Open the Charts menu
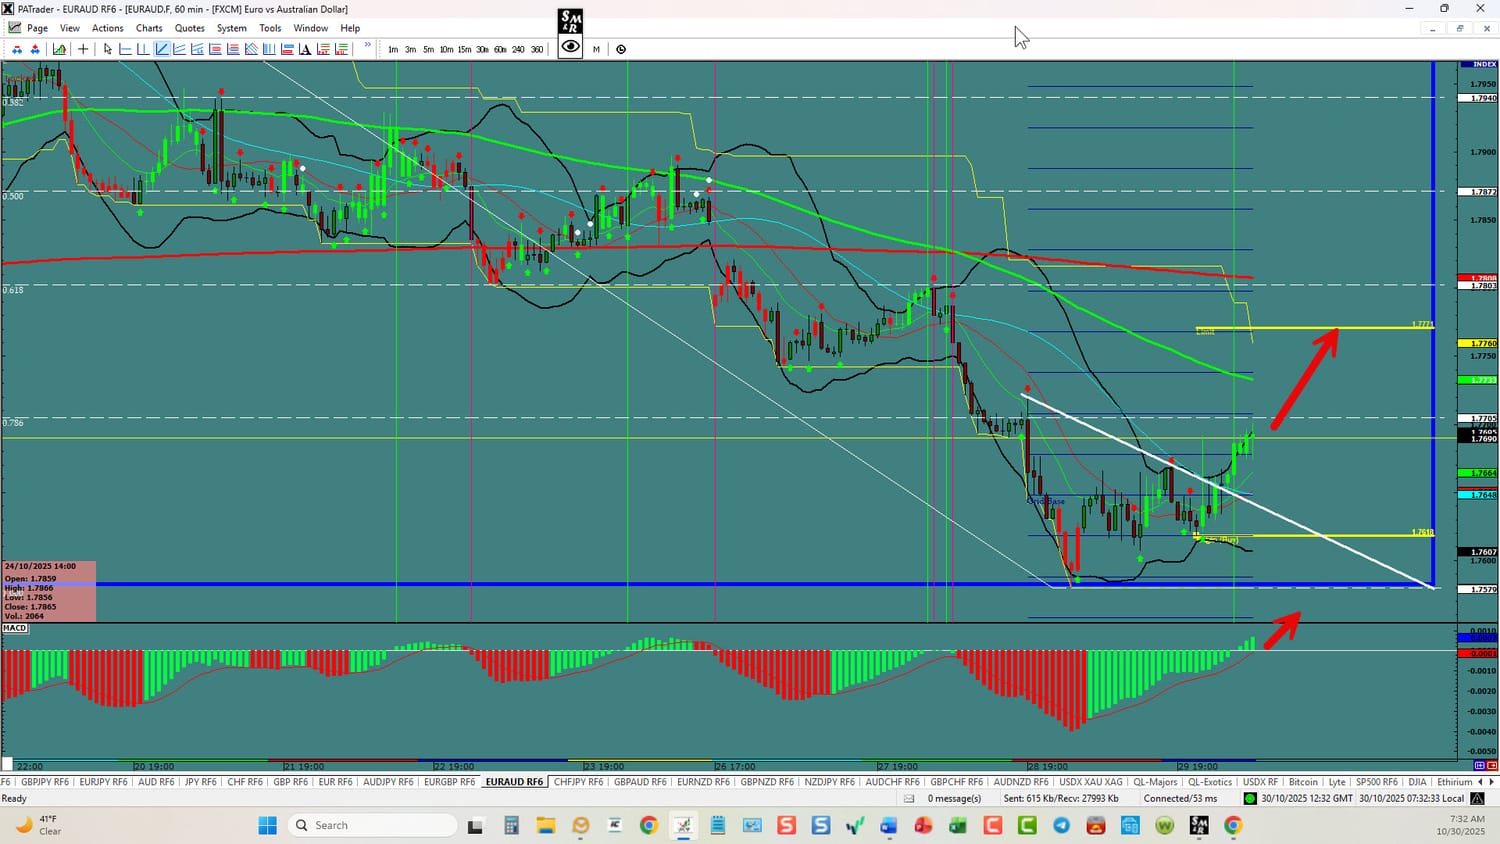Image resolution: width=1500 pixels, height=844 pixels. tap(149, 28)
